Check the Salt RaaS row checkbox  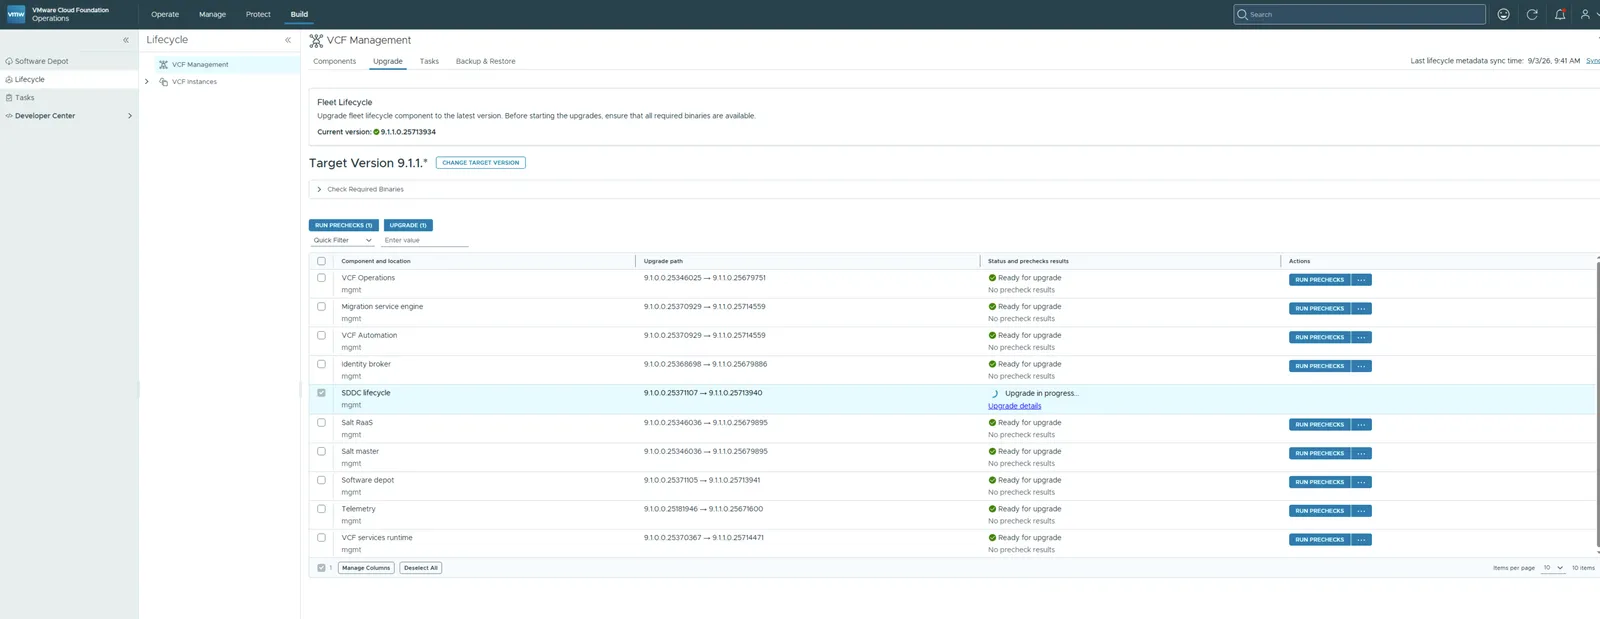321,422
